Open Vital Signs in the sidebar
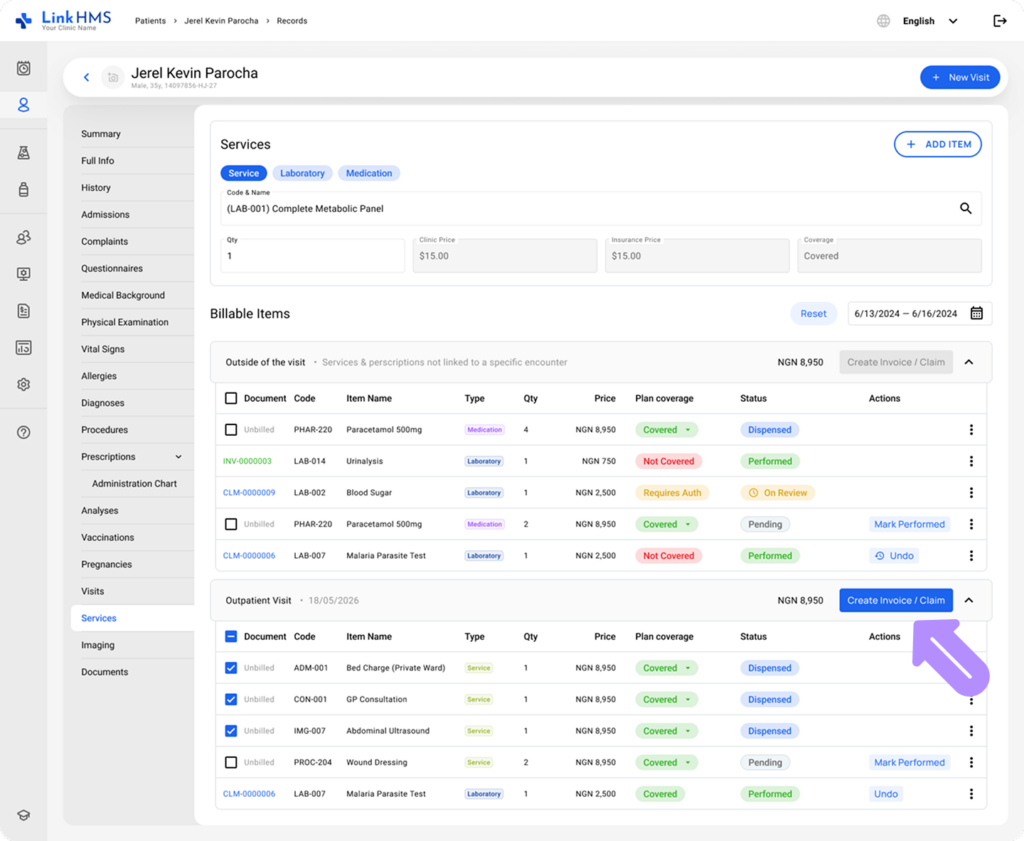1024x841 pixels. [x=103, y=349]
